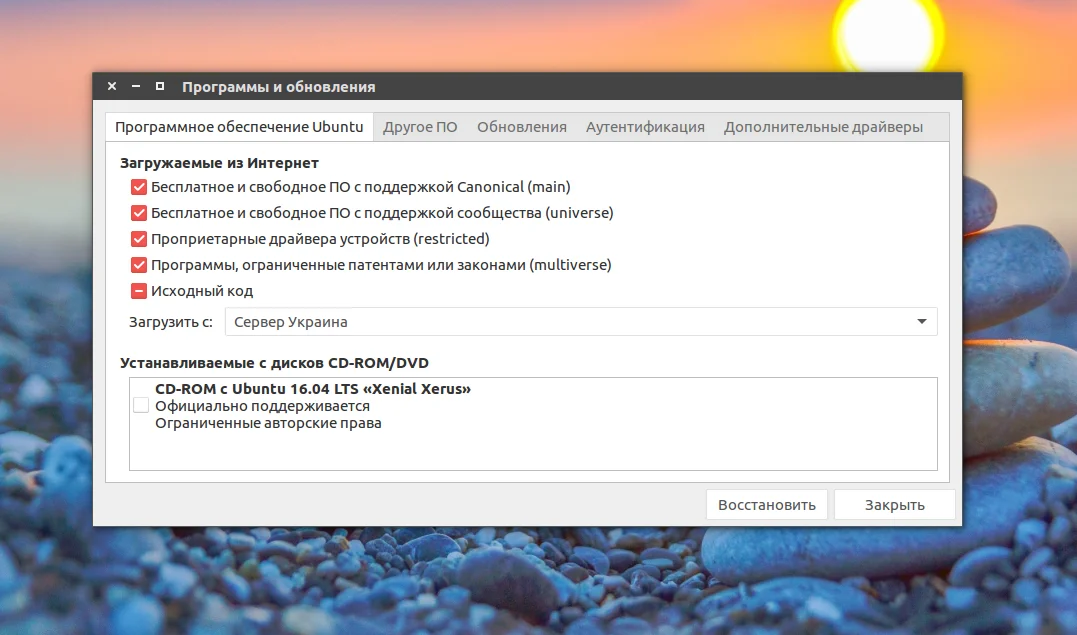
Task: Go to the Аутентификация tab
Action: pos(645,127)
